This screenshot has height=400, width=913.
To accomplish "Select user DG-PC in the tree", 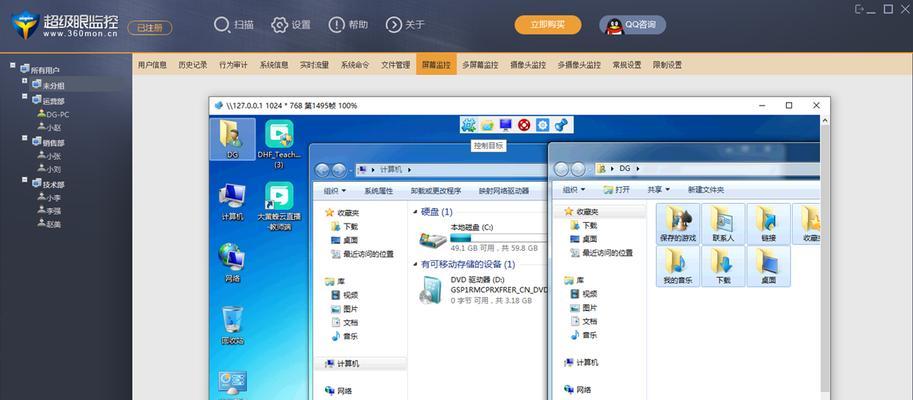I will pyautogui.click(x=53, y=114).
